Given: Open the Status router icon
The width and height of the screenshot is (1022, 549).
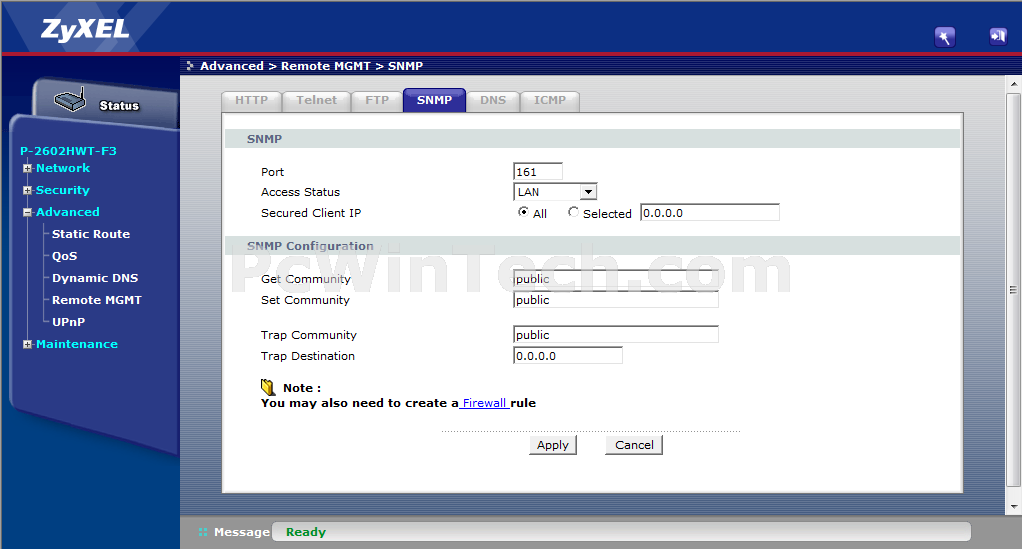Looking at the screenshot, I should [70, 101].
